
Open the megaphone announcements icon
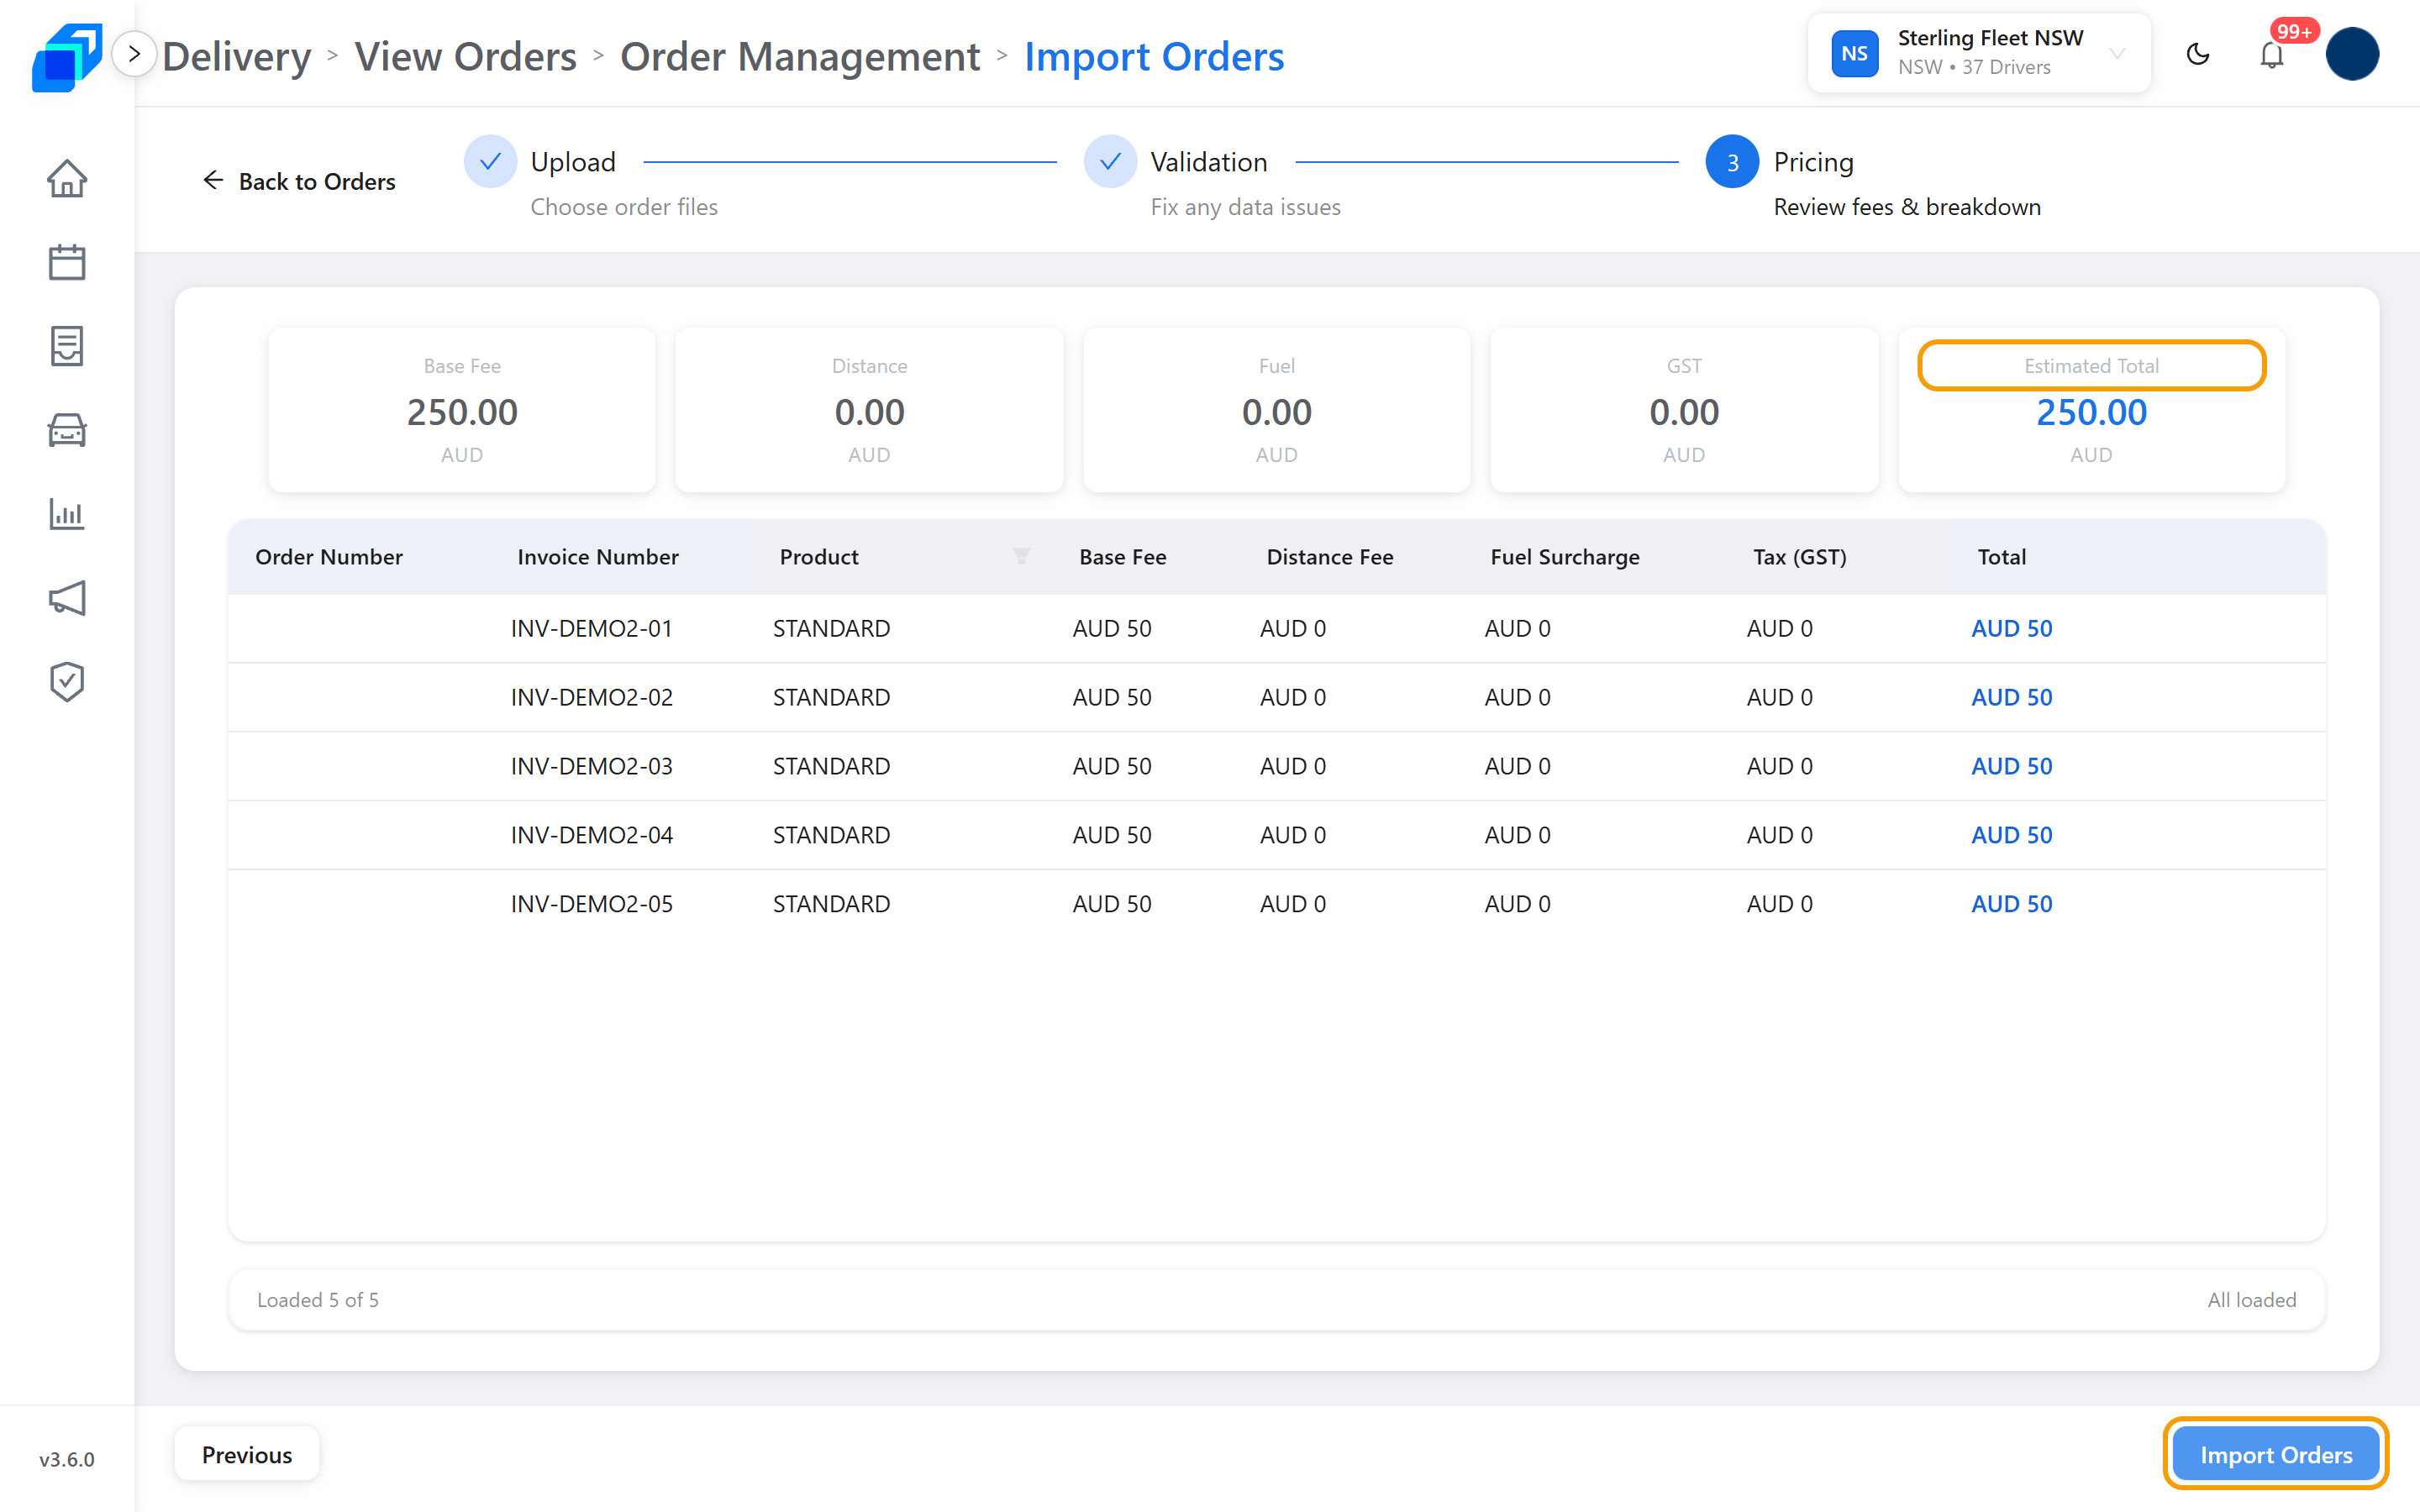[x=67, y=598]
